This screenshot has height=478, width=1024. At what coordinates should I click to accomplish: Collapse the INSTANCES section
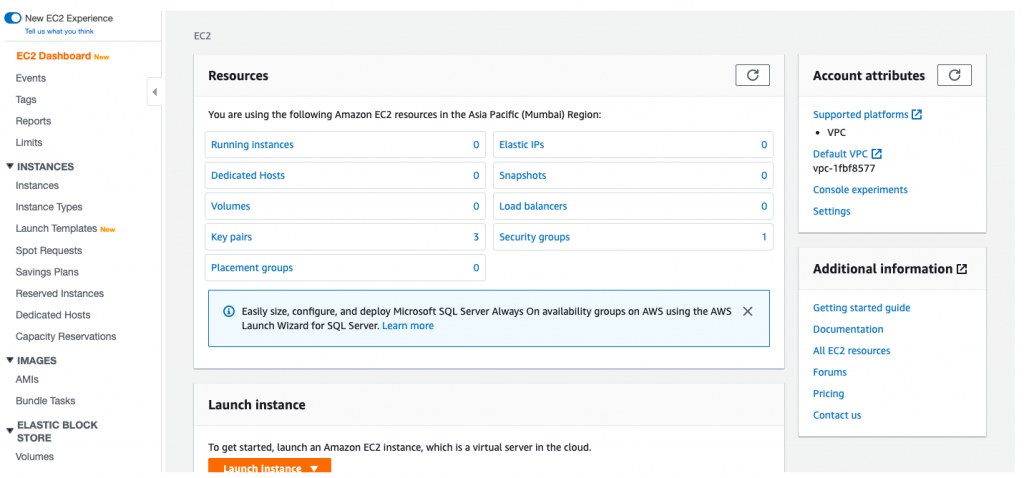(x=10, y=167)
